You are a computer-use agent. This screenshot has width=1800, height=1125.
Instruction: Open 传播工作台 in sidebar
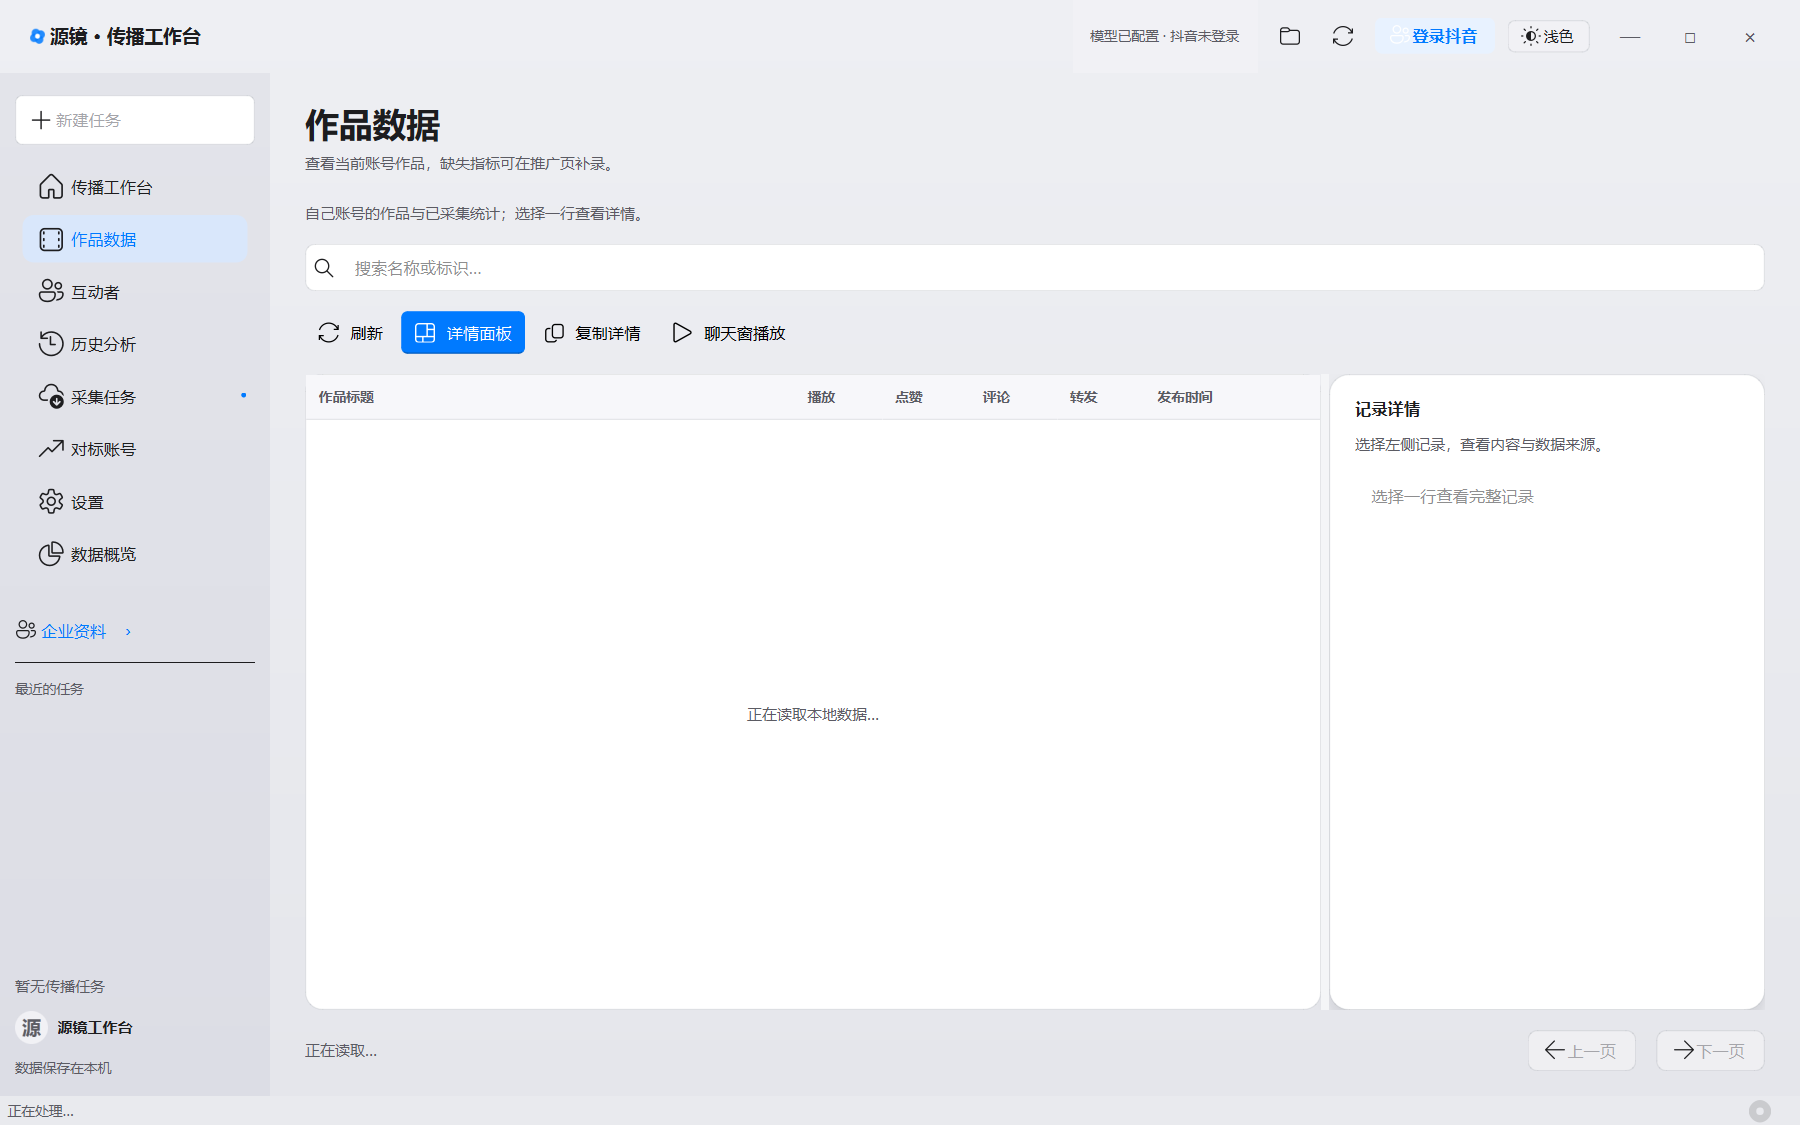pos(135,187)
